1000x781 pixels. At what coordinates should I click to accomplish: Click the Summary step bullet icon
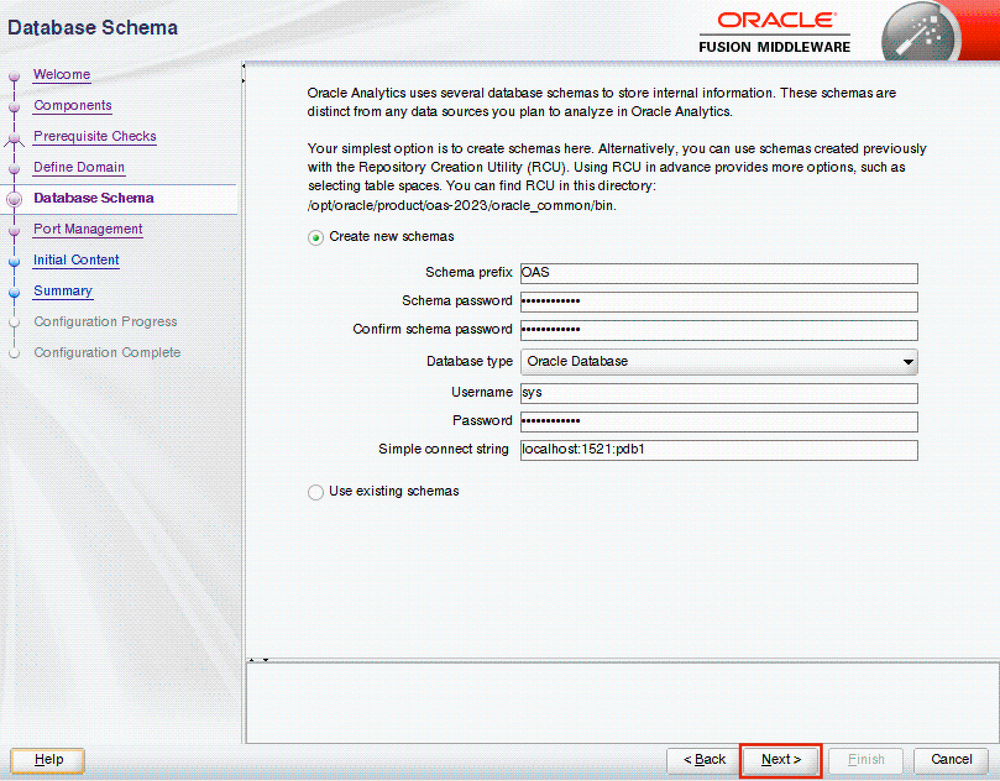(x=14, y=293)
